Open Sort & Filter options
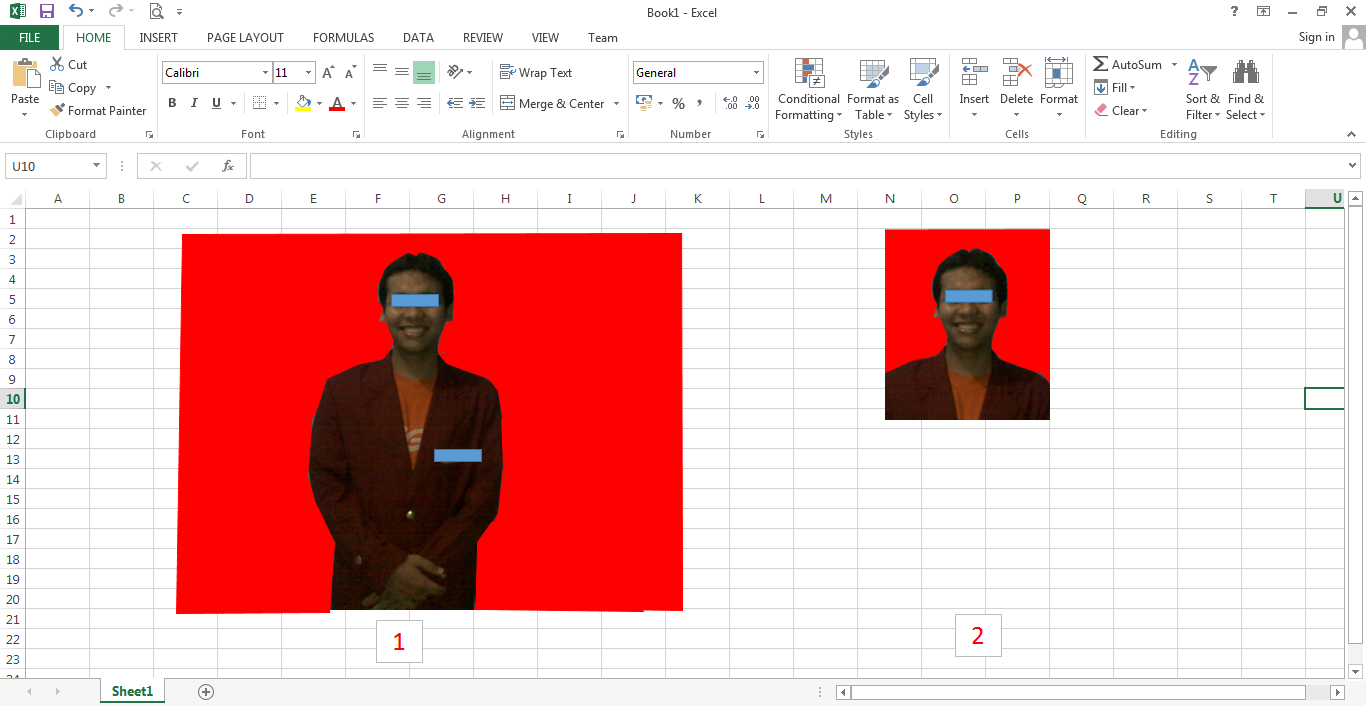1366x706 pixels. tap(1202, 90)
